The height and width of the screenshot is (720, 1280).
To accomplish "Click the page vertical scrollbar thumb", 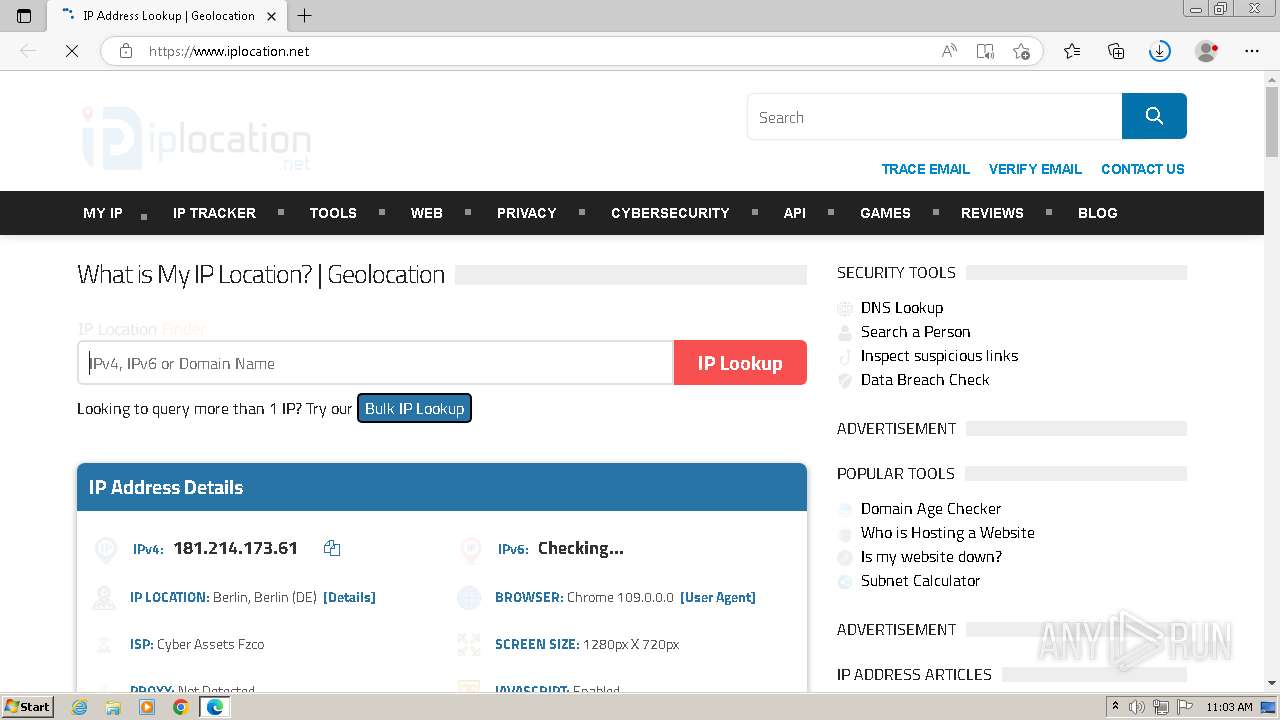I will click(x=1272, y=123).
